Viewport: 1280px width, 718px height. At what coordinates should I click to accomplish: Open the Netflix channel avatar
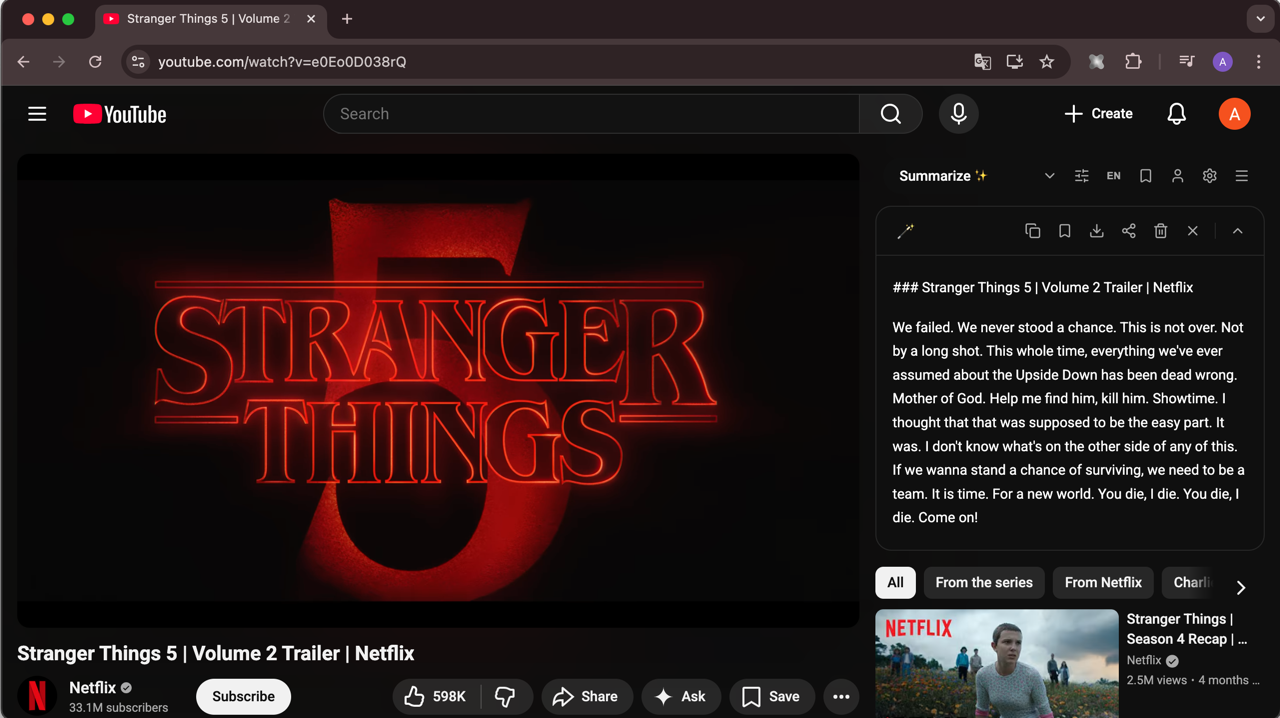[37, 696]
